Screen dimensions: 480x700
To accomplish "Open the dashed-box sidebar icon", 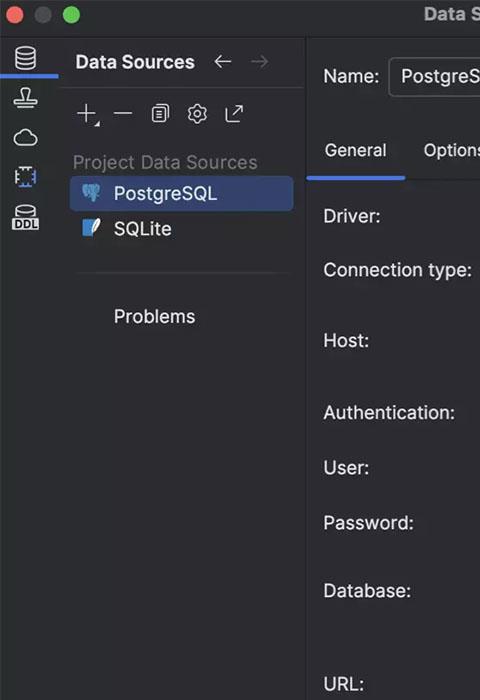I will tap(25, 177).
